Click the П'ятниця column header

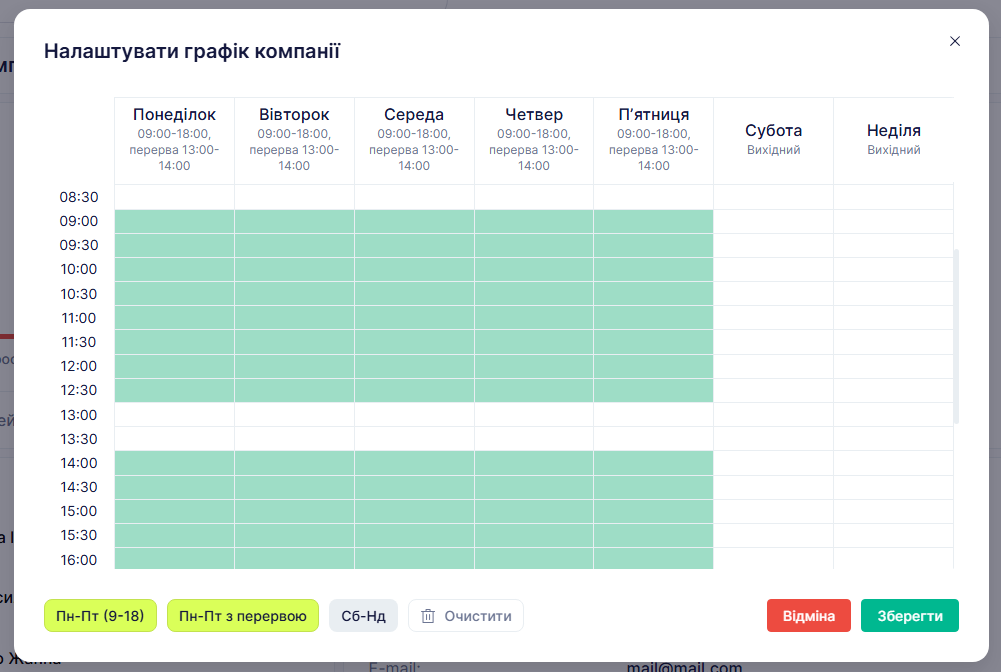(653, 115)
